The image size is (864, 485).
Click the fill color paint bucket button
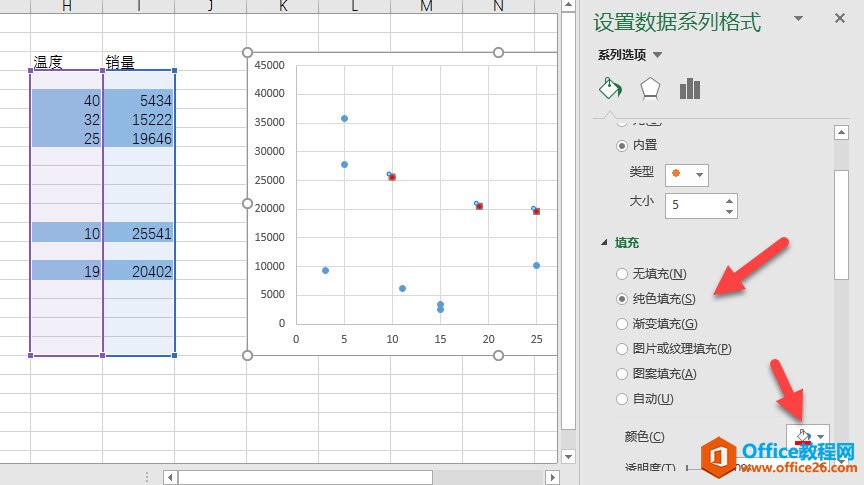802,436
